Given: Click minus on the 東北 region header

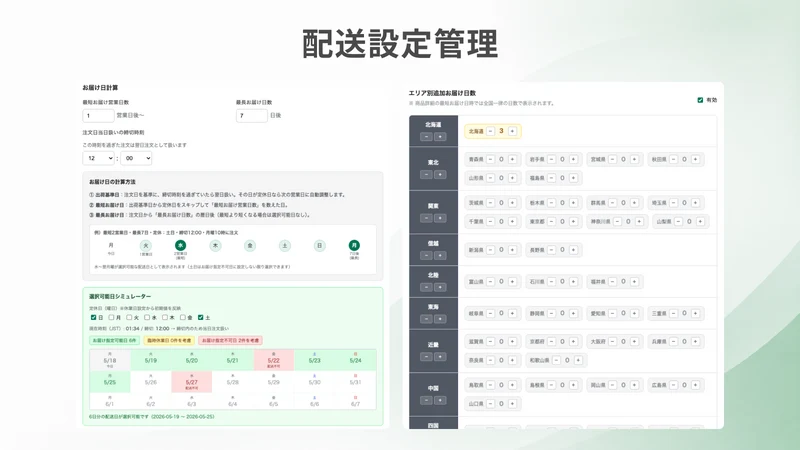Looking at the screenshot, I should pyautogui.click(x=427, y=174).
